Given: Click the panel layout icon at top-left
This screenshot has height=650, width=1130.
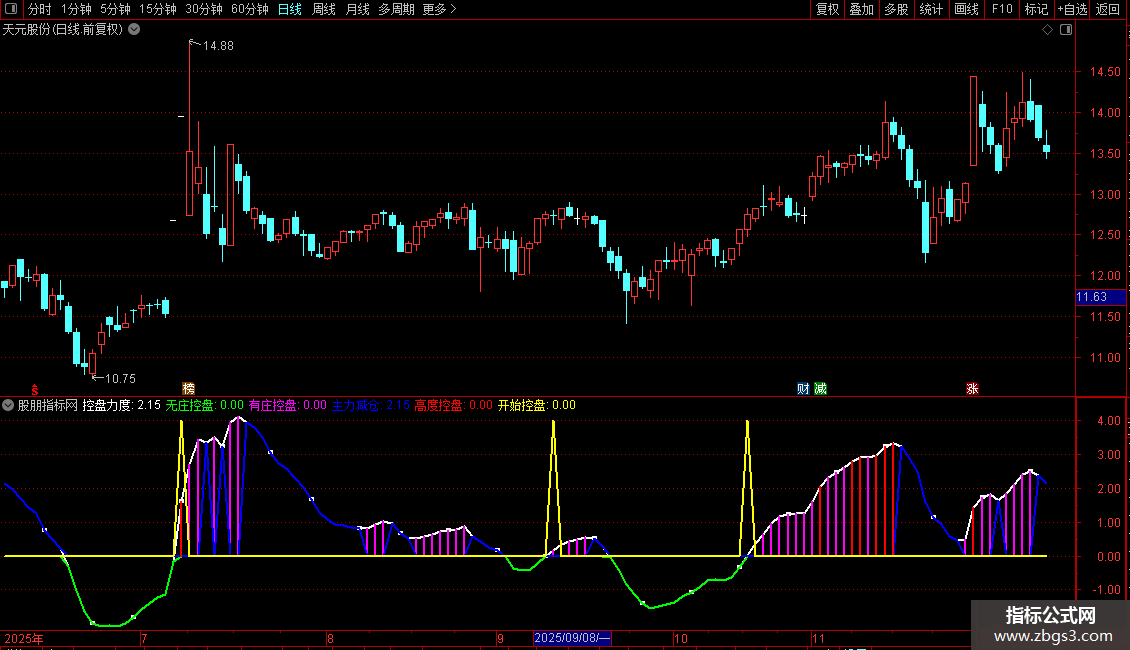Looking at the screenshot, I should (x=11, y=9).
